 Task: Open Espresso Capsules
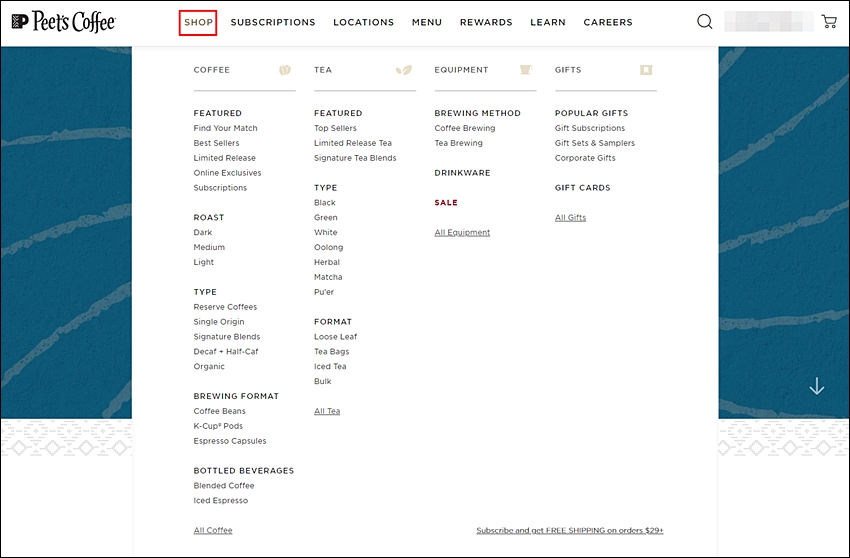pyautogui.click(x=230, y=441)
